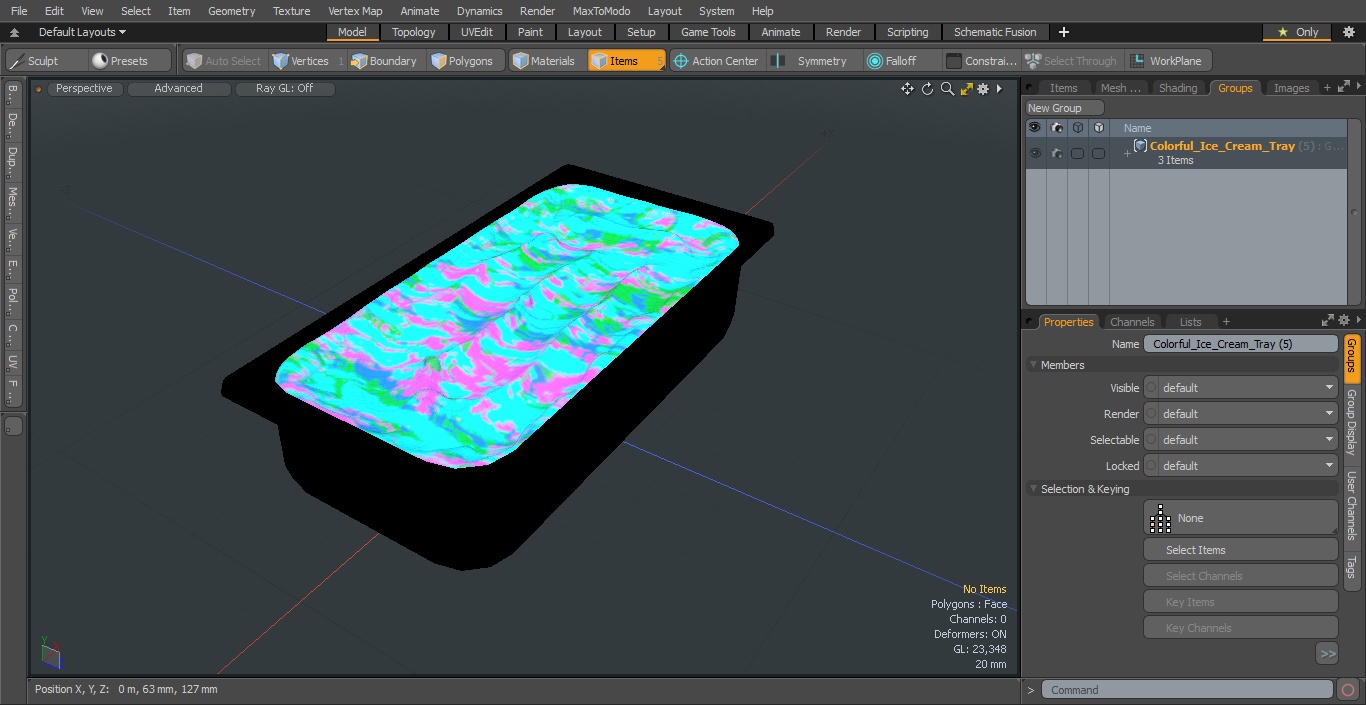This screenshot has width=1366, height=705.
Task: Click the viewport rotate icon
Action: click(x=927, y=89)
